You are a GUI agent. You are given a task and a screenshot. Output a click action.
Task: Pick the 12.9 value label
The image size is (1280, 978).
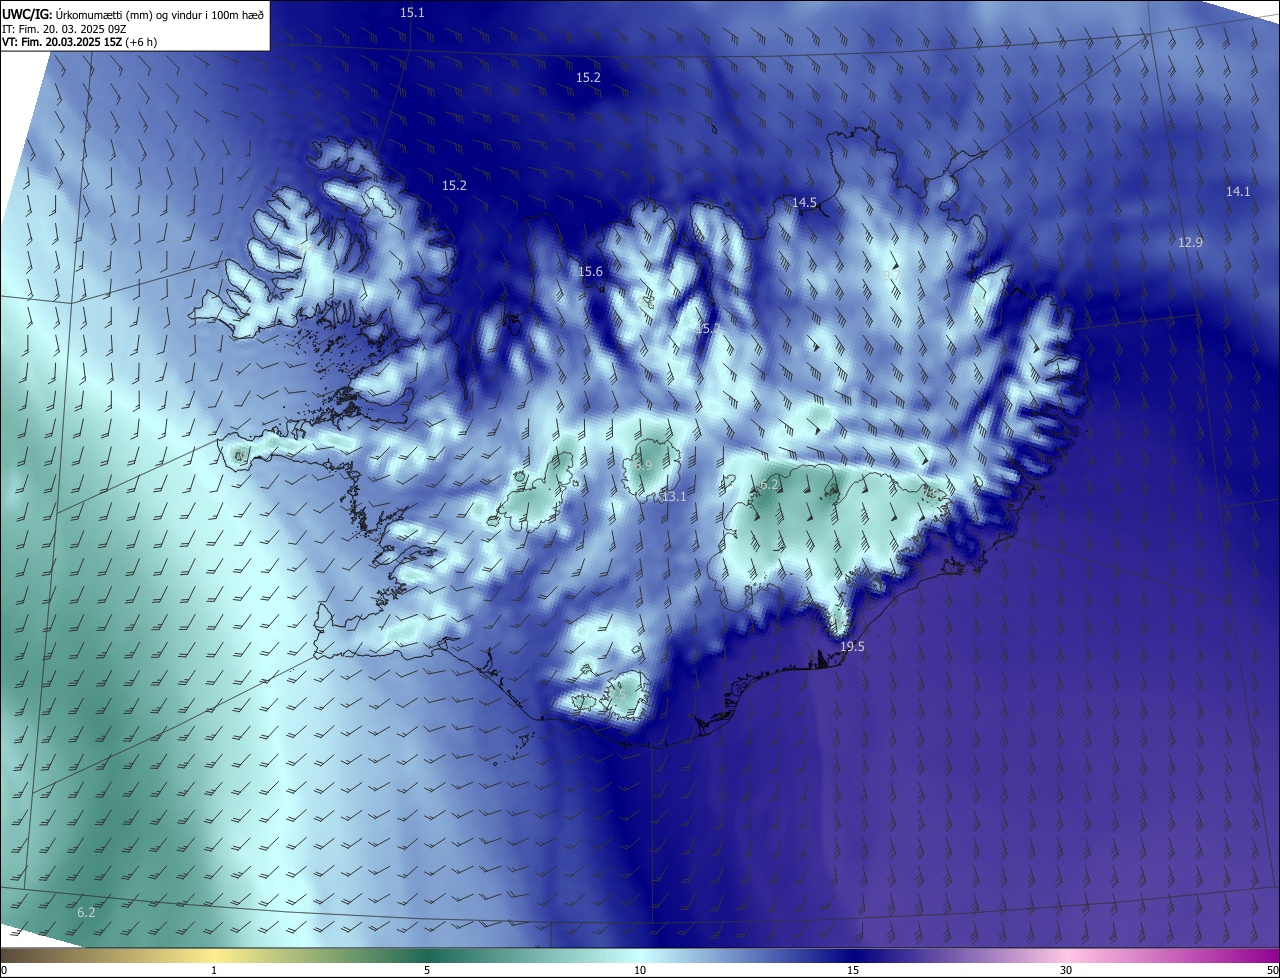pos(1190,242)
